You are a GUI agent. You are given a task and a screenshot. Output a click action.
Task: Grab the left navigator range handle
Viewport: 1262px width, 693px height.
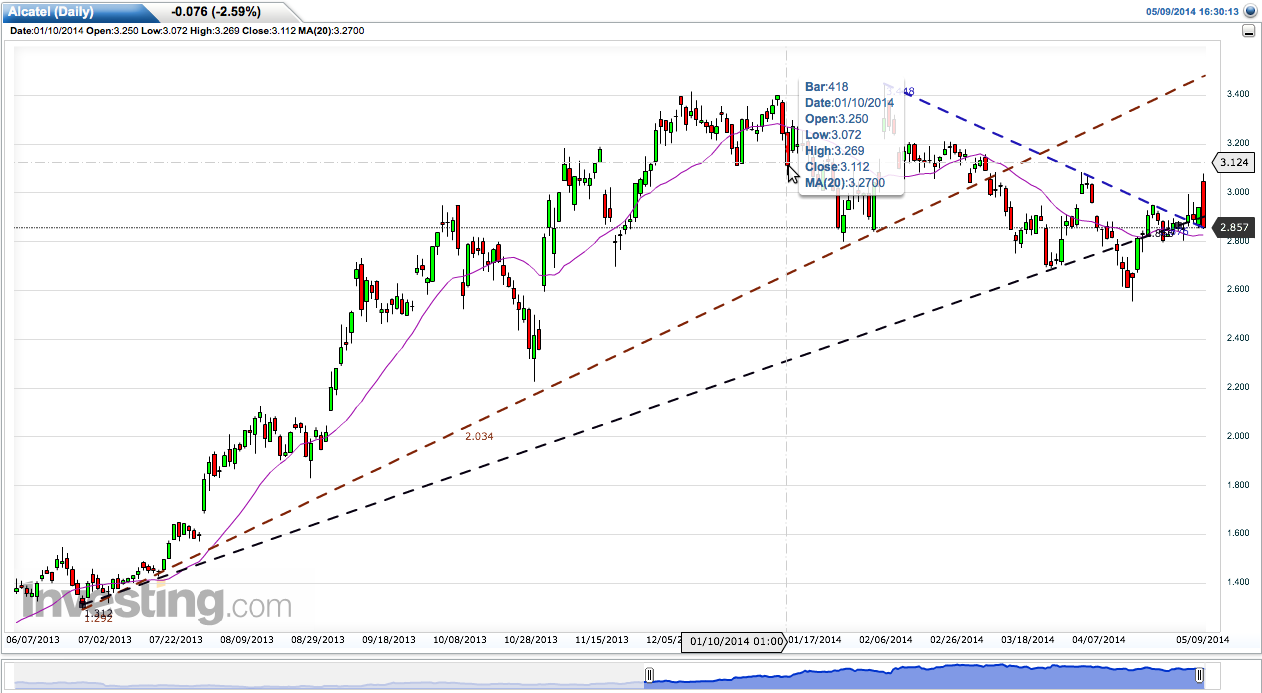tap(650, 676)
